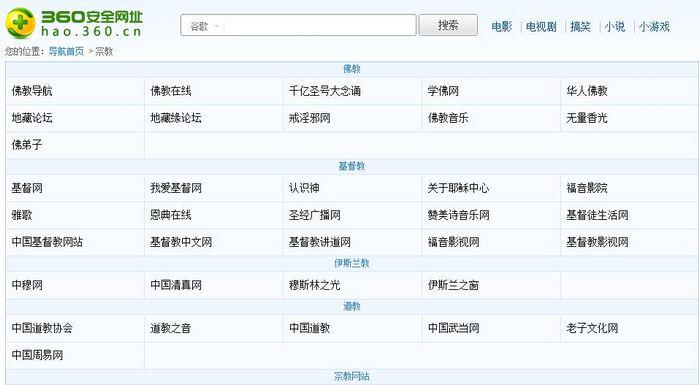This screenshot has width=700, height=385.
Task: Open the 戒淫邪网 link
Action: pos(309,118)
